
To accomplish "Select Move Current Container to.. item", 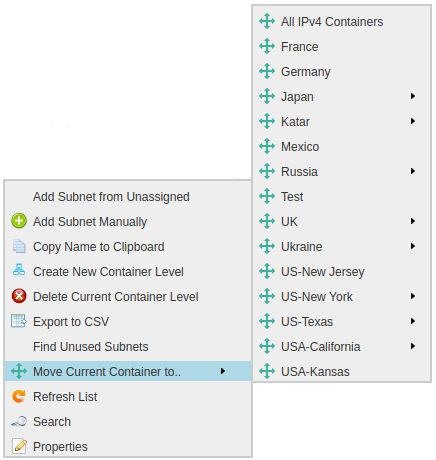I will coord(128,371).
